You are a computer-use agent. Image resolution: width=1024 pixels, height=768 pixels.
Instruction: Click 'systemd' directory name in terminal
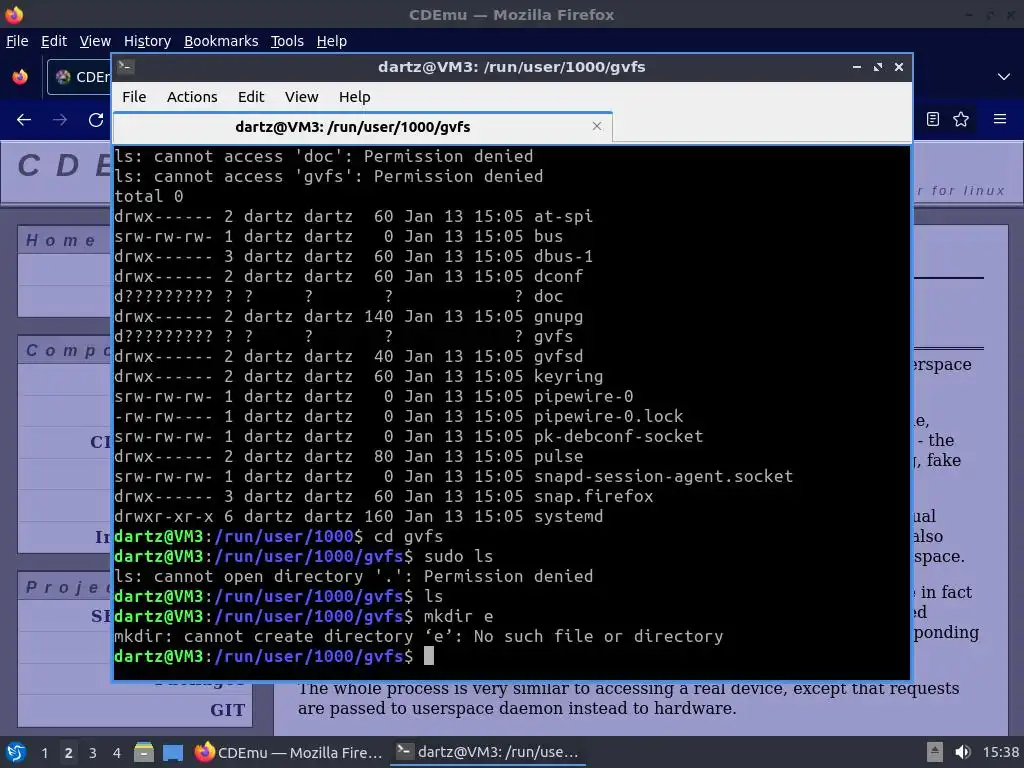(568, 516)
